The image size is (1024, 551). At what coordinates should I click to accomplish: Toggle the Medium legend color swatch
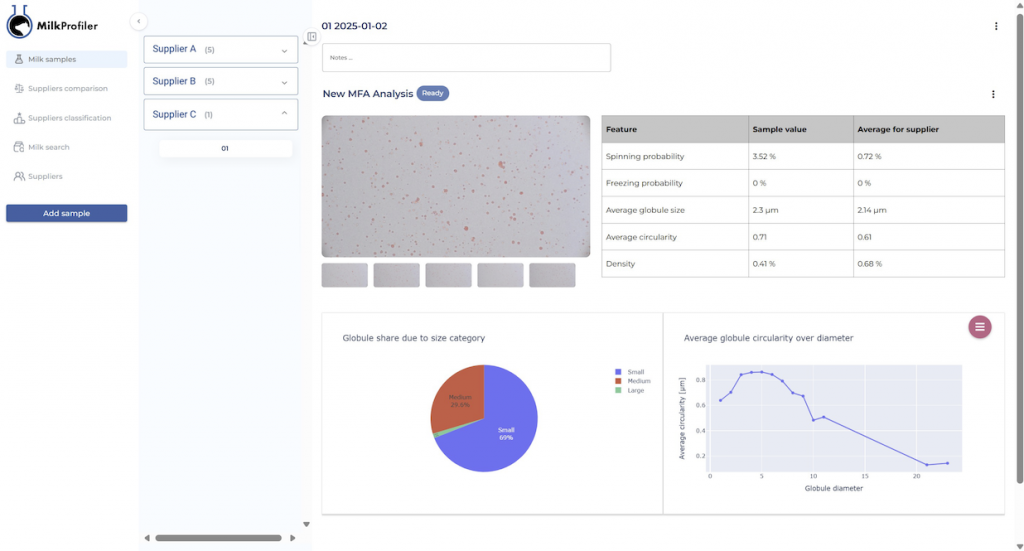[x=618, y=381]
